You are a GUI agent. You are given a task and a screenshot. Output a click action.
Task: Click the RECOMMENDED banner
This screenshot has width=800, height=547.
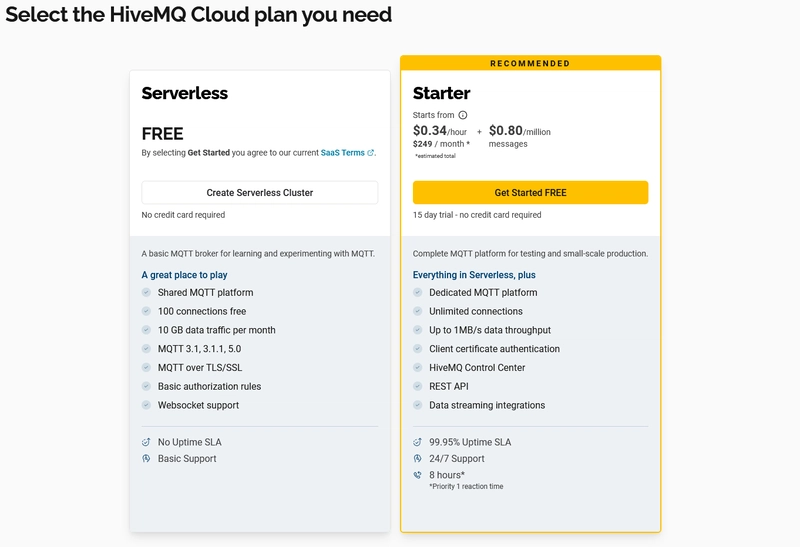530,63
